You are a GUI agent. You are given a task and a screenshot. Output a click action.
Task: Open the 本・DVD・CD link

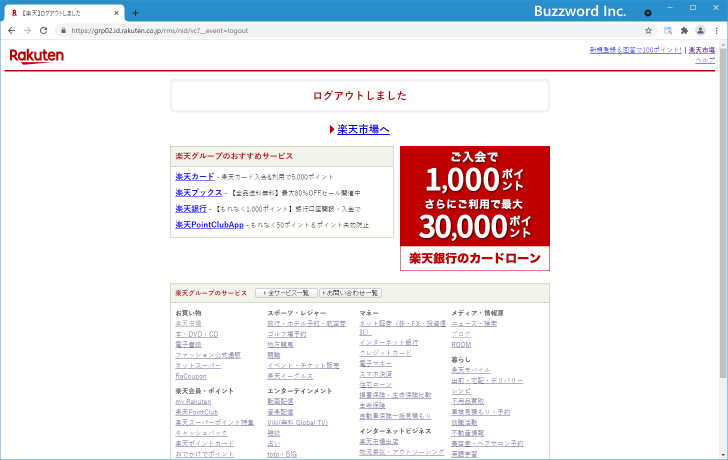pos(196,334)
